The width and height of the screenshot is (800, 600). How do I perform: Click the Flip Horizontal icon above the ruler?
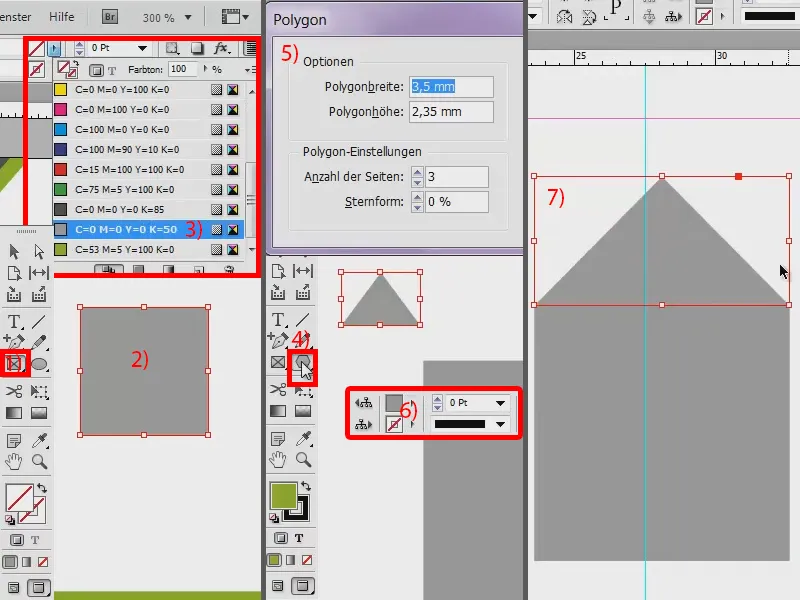pyautogui.click(x=564, y=17)
